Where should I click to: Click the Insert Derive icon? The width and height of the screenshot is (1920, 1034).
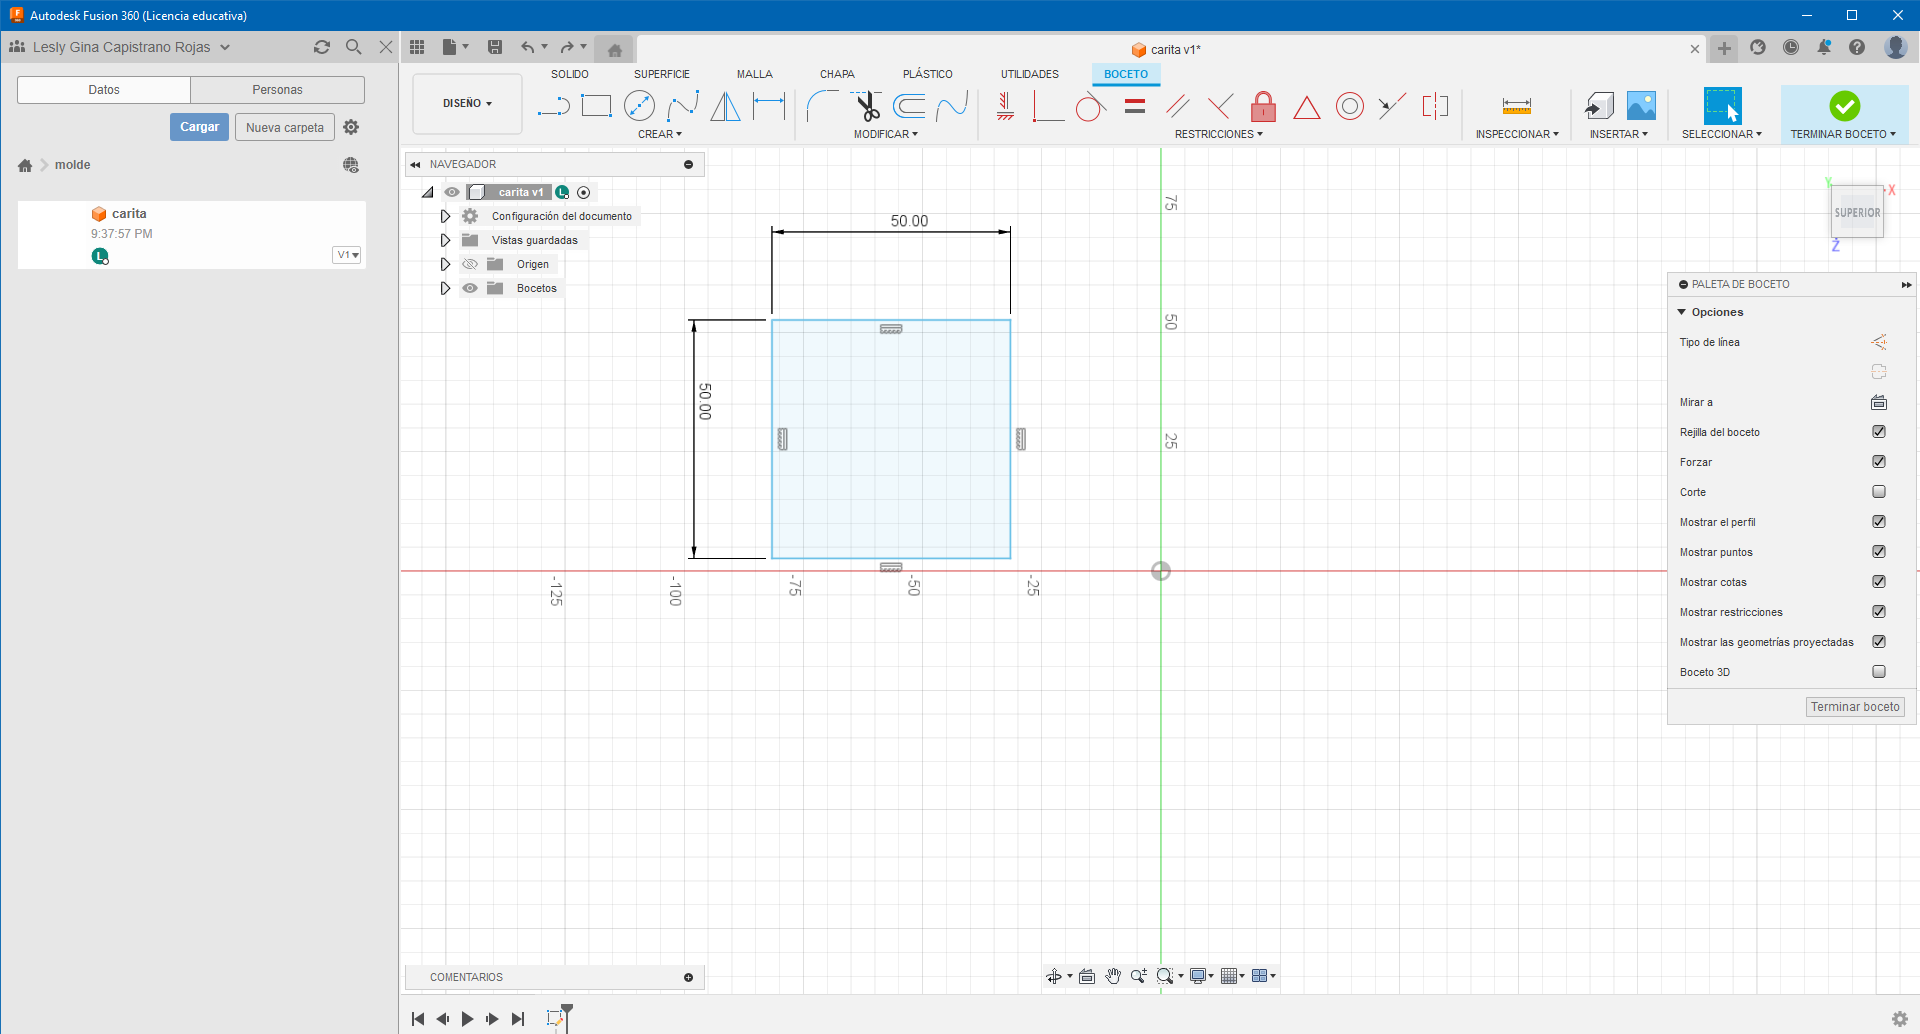pyautogui.click(x=1599, y=106)
